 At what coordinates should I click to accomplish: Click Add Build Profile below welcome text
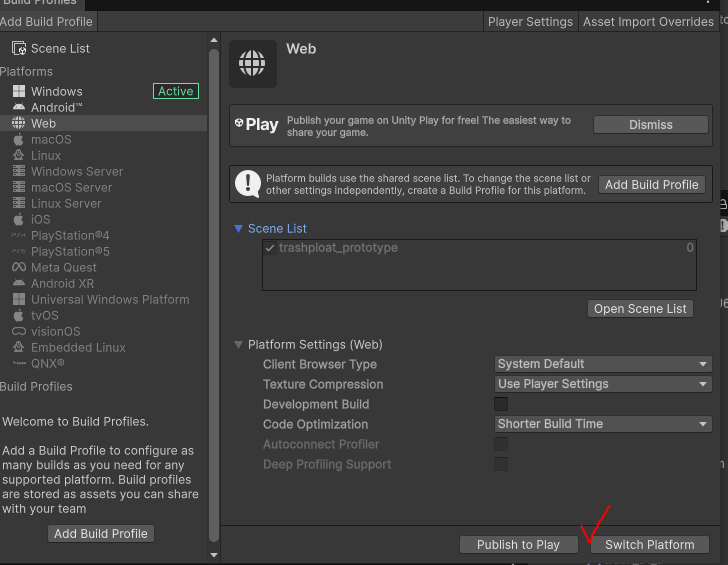point(101,533)
